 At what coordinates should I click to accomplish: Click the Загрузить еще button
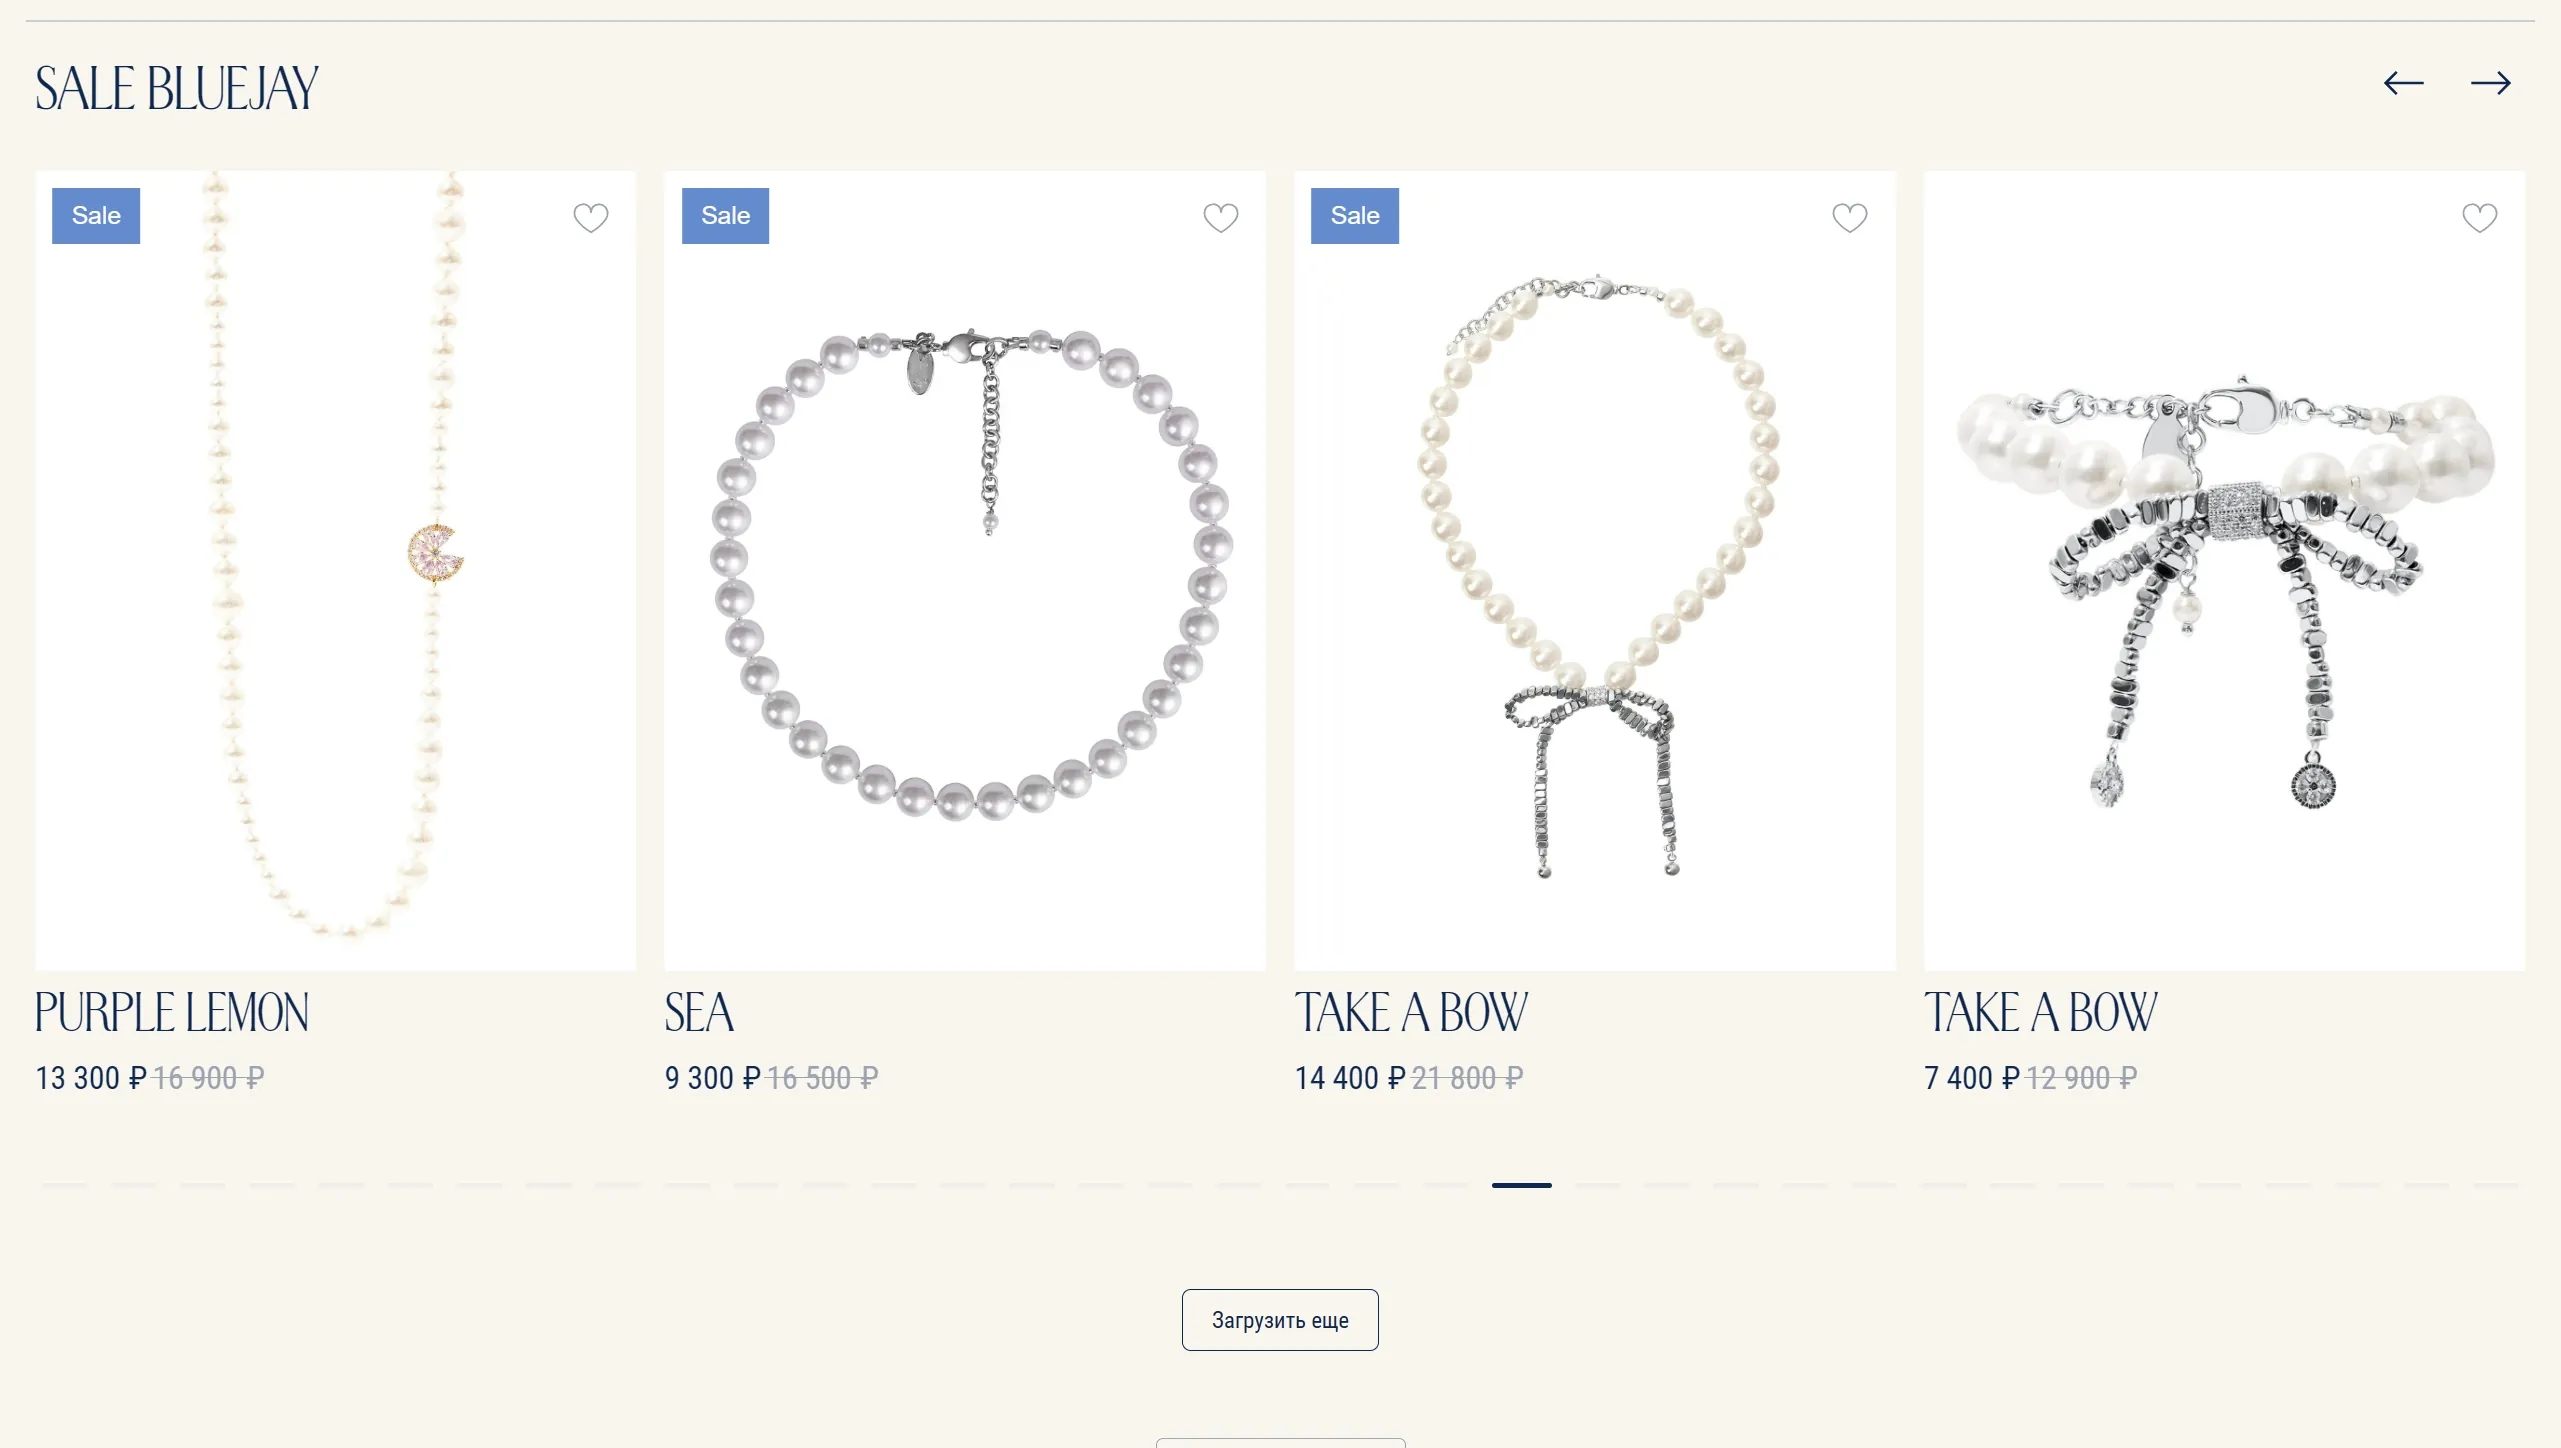click(1280, 1320)
